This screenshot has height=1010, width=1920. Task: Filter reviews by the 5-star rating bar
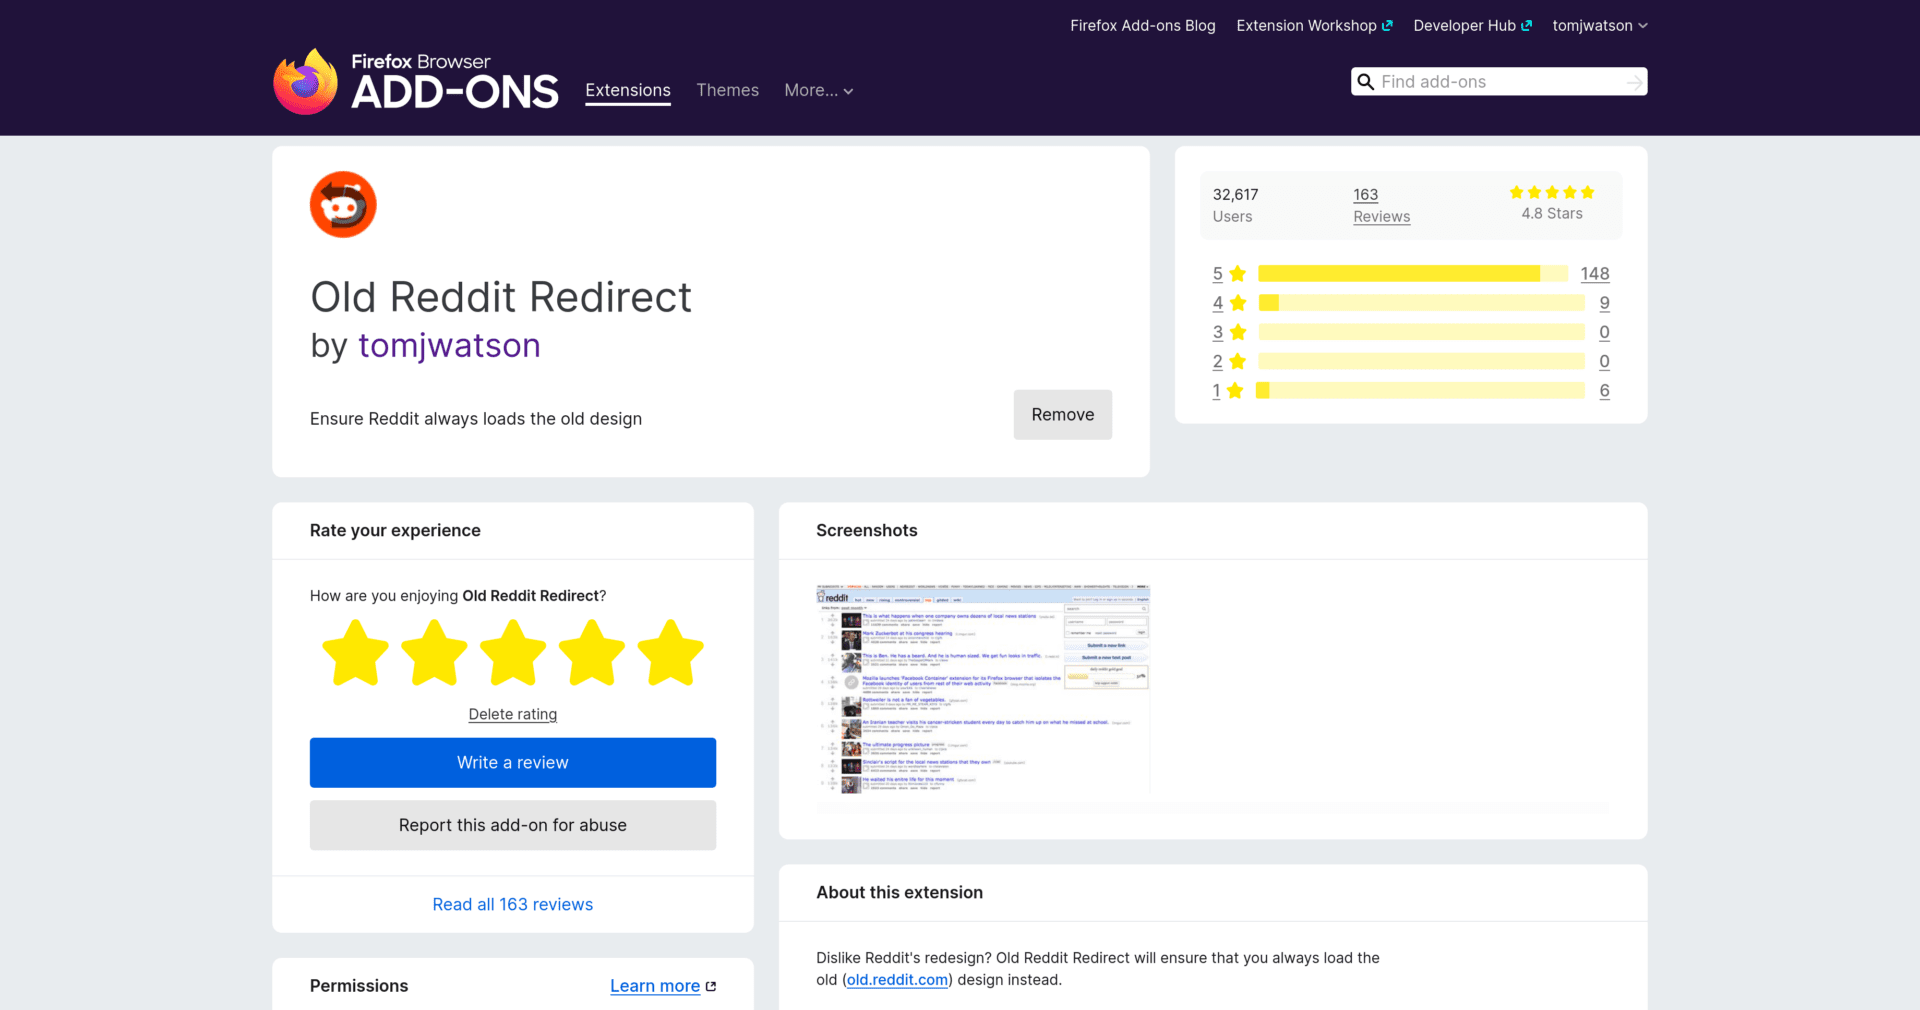(1411, 274)
